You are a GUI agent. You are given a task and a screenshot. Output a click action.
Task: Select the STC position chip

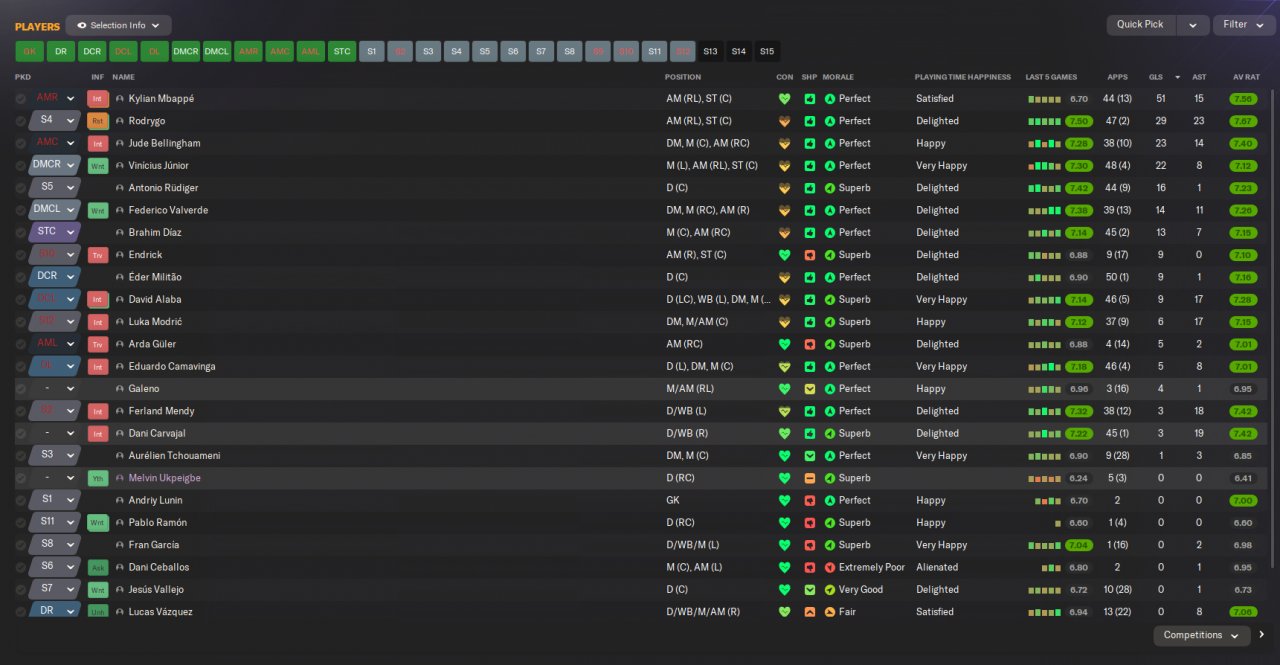[x=342, y=52]
